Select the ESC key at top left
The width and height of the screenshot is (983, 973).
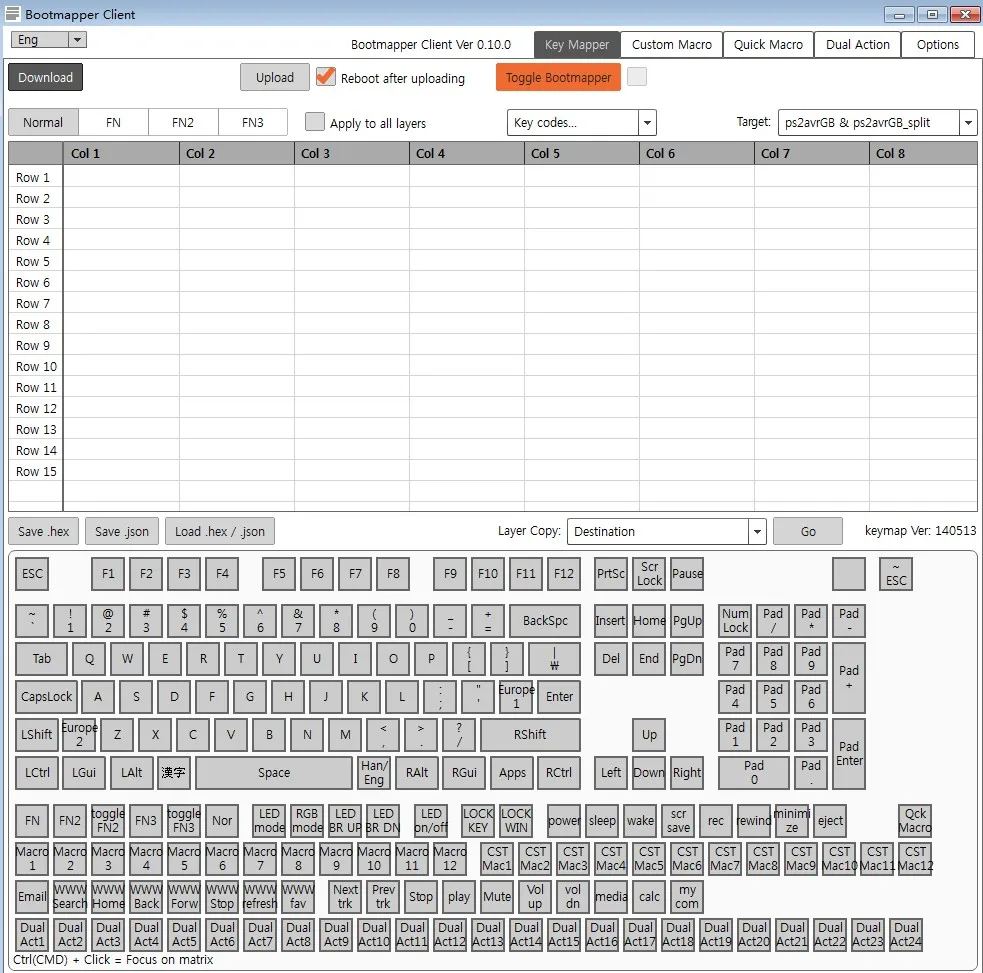[32, 574]
